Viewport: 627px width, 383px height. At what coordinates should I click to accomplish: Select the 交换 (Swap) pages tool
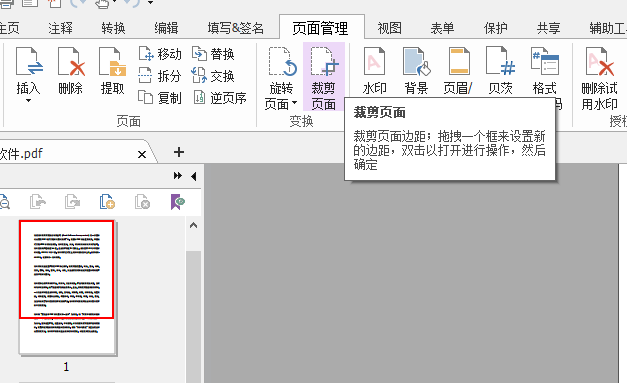213,76
